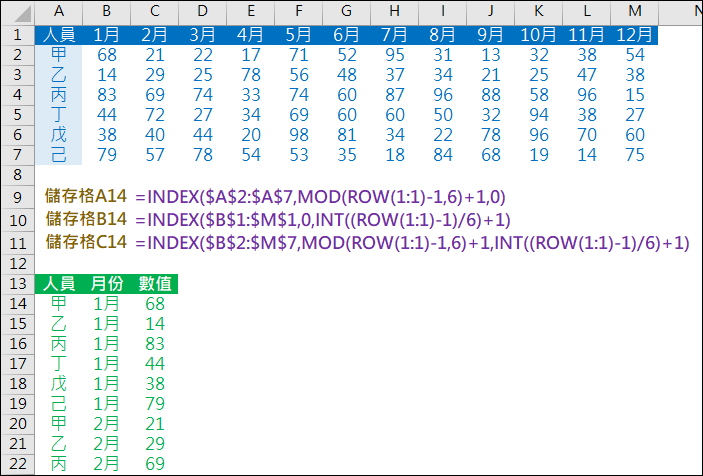Click cell C18 with value 38
Screen dimensions: 703x476
[x=155, y=384]
